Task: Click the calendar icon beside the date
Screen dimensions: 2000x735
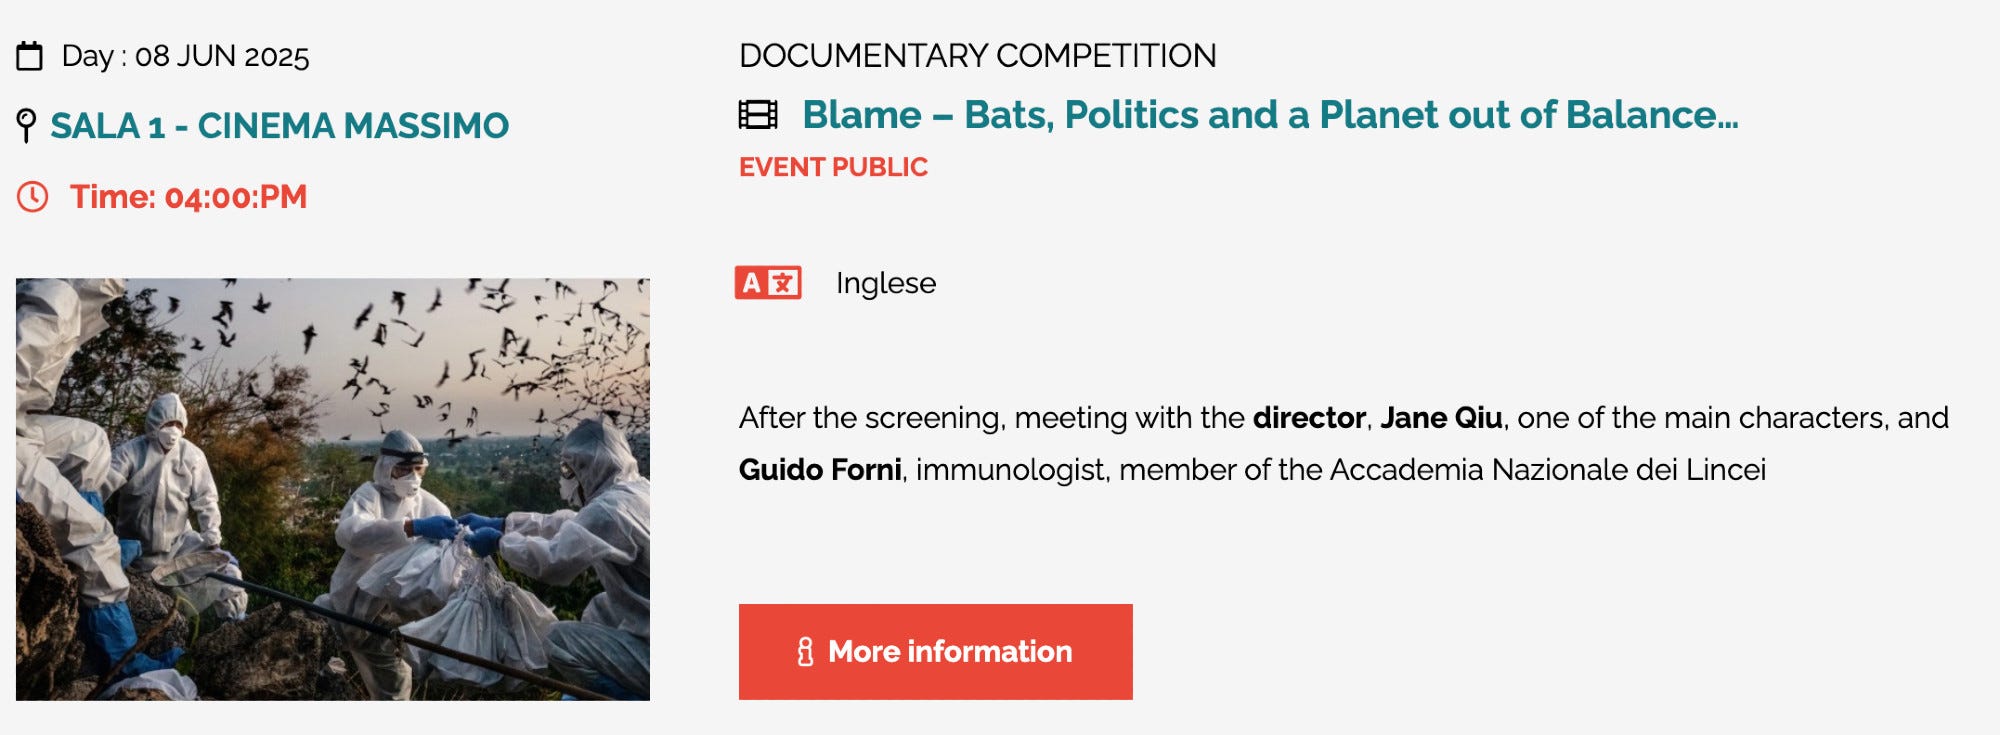Action: 30,56
